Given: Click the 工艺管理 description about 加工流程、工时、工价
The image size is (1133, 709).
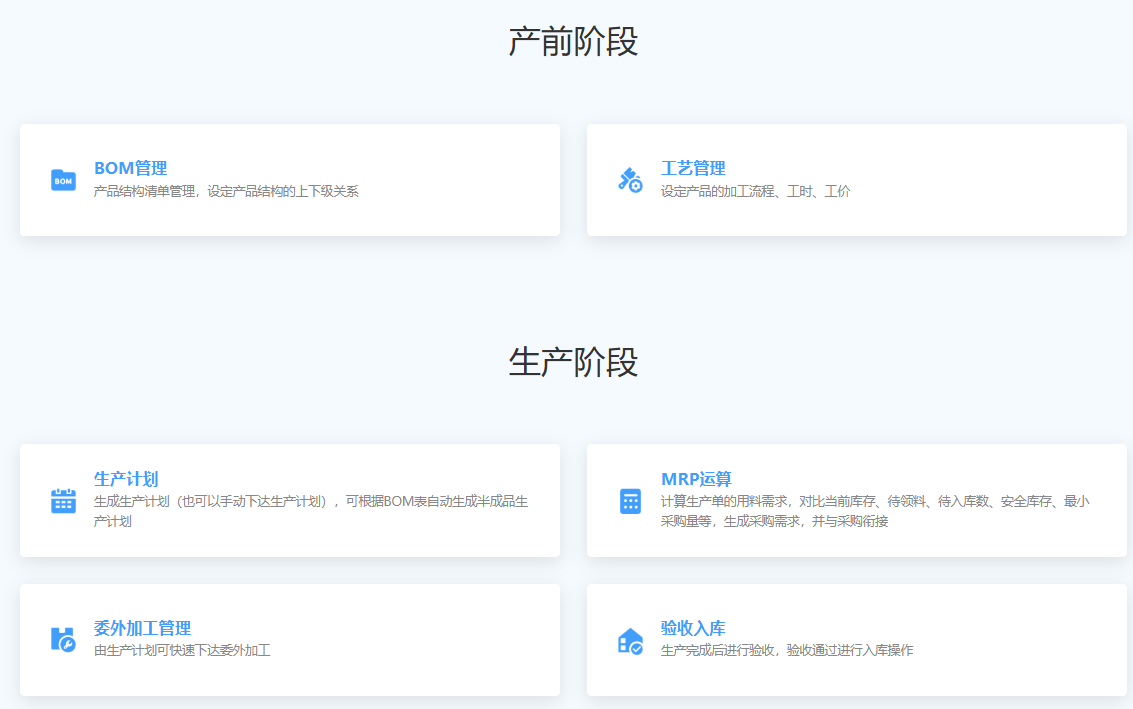Looking at the screenshot, I should click(x=755, y=191).
